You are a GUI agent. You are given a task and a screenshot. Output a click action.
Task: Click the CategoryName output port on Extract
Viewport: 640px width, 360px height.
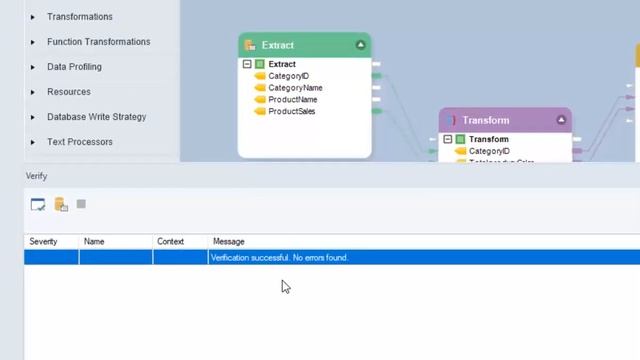(x=376, y=87)
